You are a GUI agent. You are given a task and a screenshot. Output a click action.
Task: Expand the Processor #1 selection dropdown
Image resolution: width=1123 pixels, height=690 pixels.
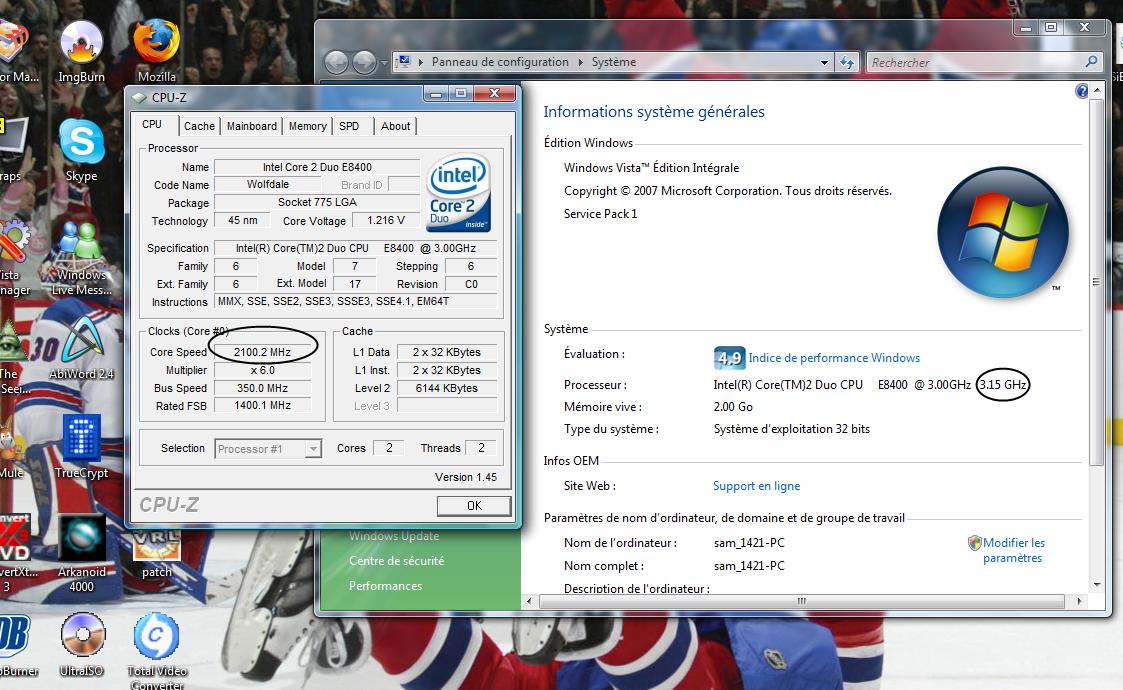click(313, 449)
